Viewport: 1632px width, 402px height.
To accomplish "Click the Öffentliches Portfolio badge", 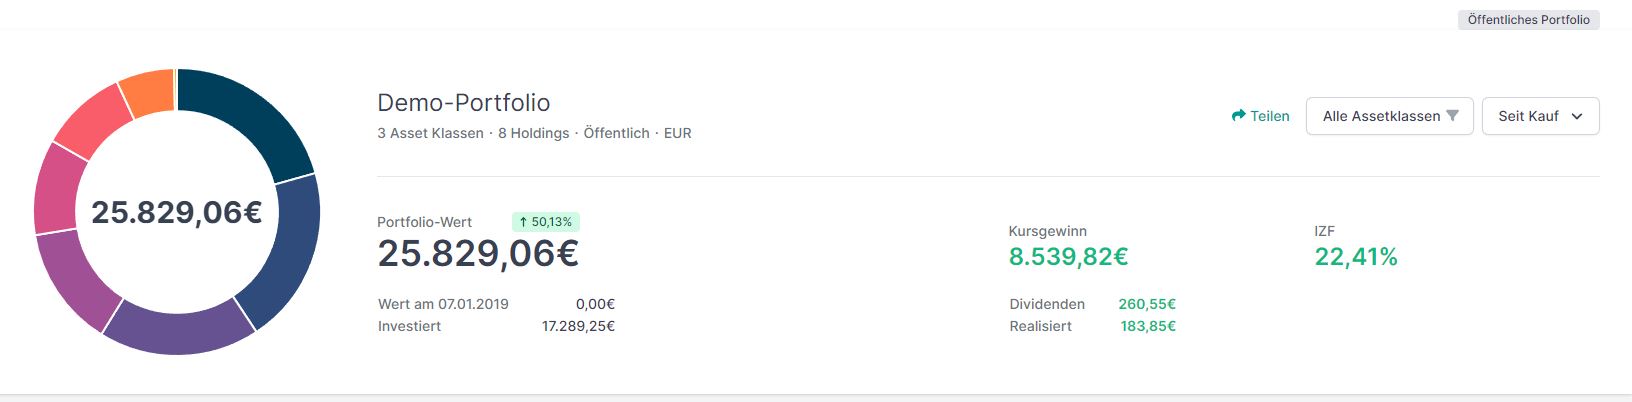I will pos(1528,20).
